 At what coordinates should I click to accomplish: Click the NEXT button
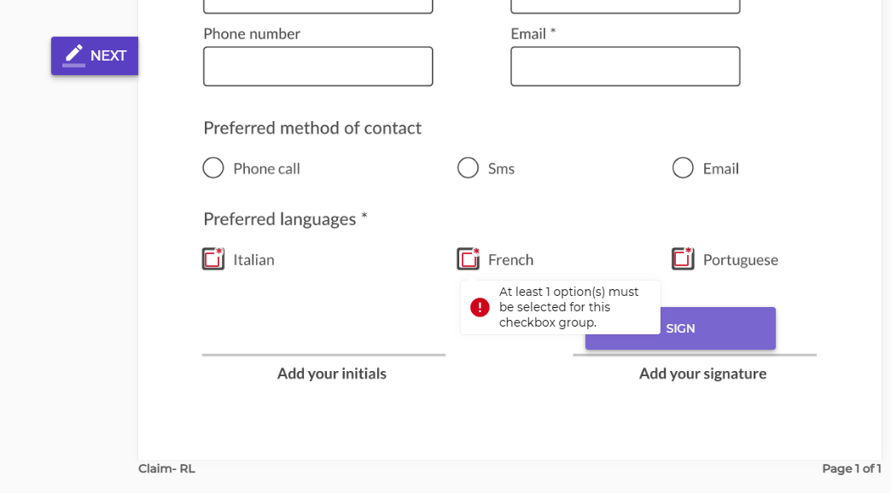(x=94, y=56)
